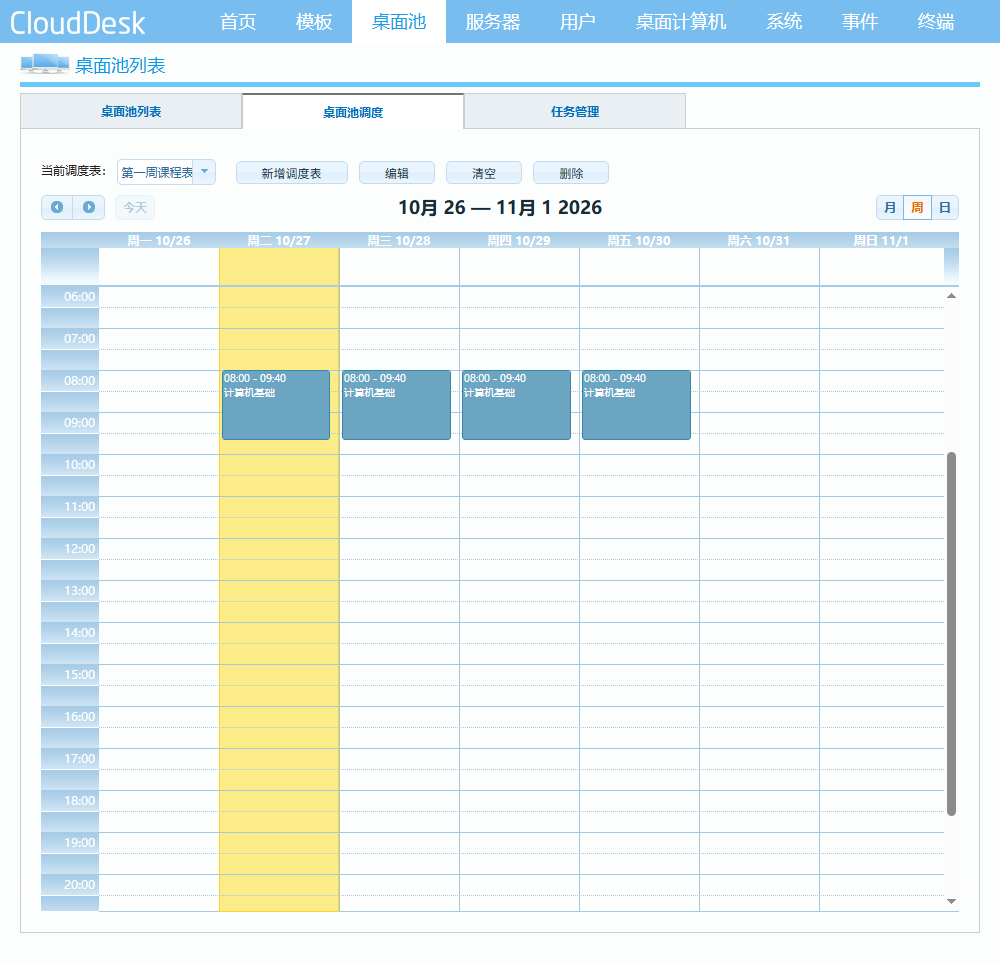Click the 06:00 time label
The width and height of the screenshot is (1000, 964).
pos(79,296)
